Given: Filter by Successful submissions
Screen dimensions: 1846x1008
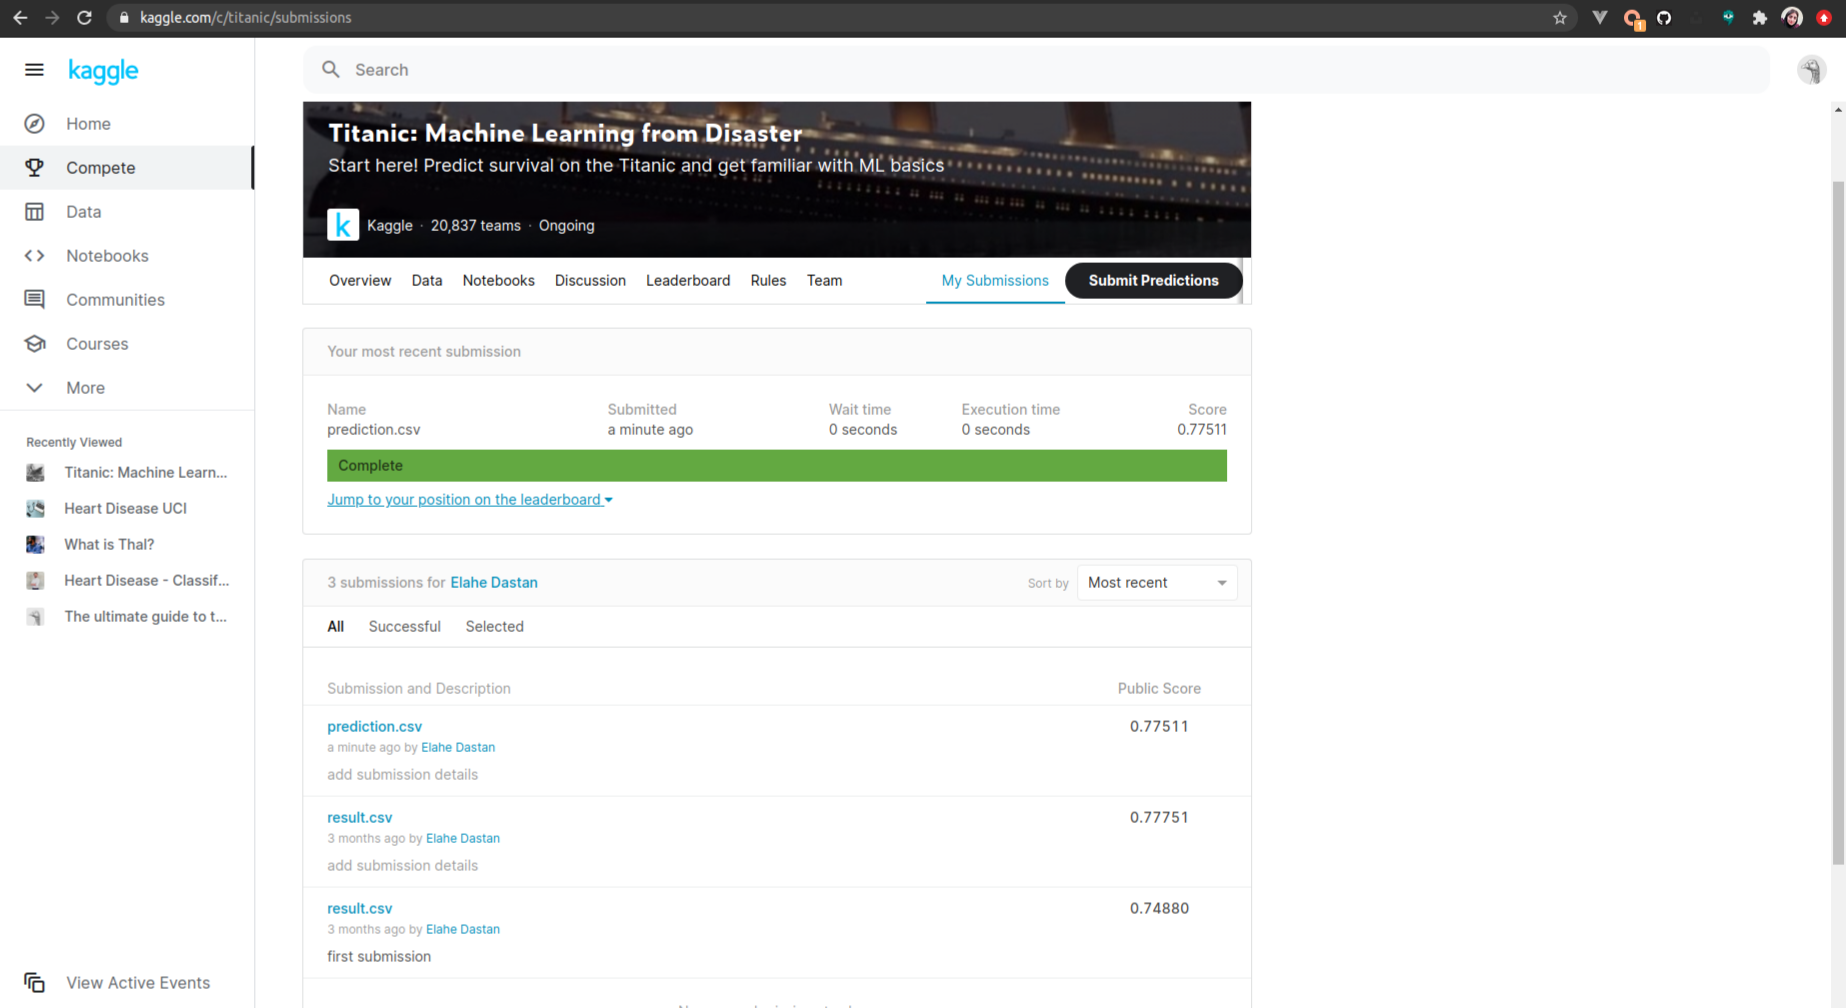Looking at the screenshot, I should pos(404,627).
